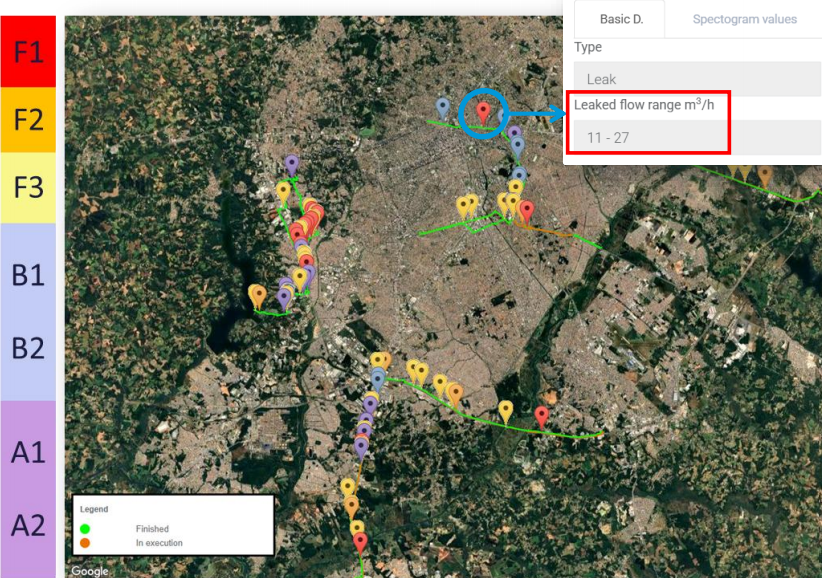Click the green Finished legend dot

(85, 529)
